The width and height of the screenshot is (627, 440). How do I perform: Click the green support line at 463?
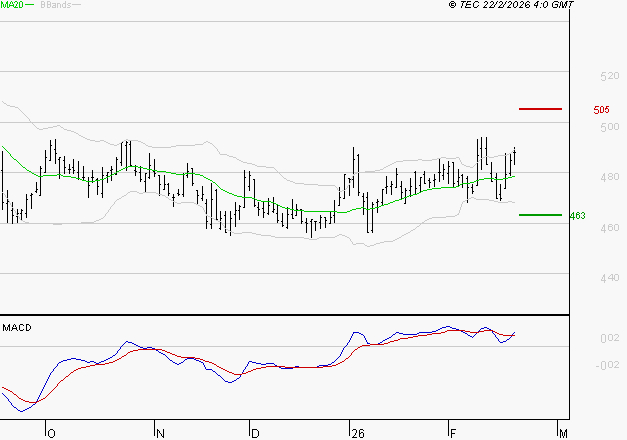click(540, 214)
